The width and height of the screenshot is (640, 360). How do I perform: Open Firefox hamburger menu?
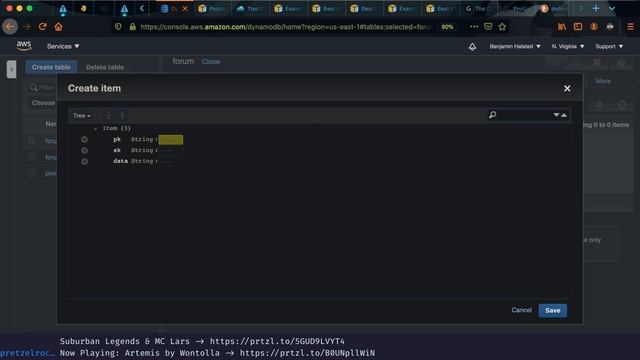tap(630, 27)
